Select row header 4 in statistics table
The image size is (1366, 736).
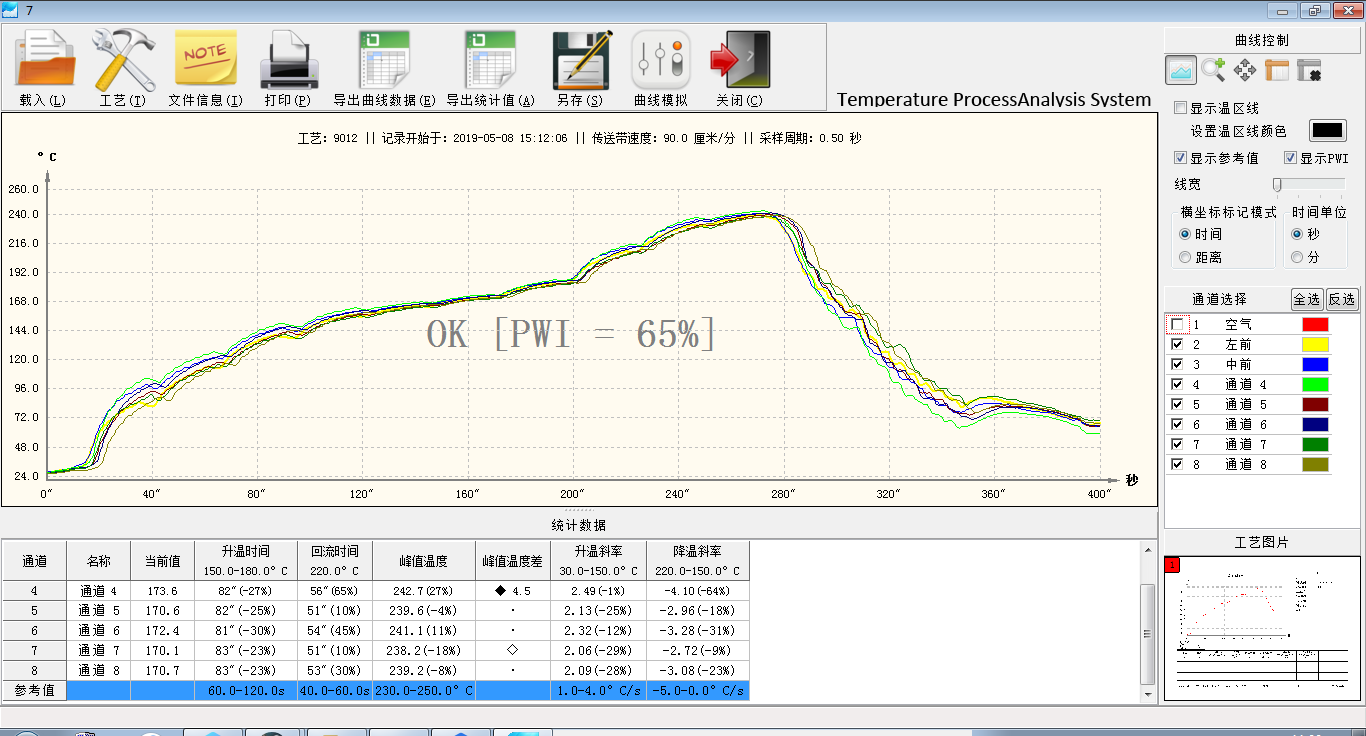[34, 590]
